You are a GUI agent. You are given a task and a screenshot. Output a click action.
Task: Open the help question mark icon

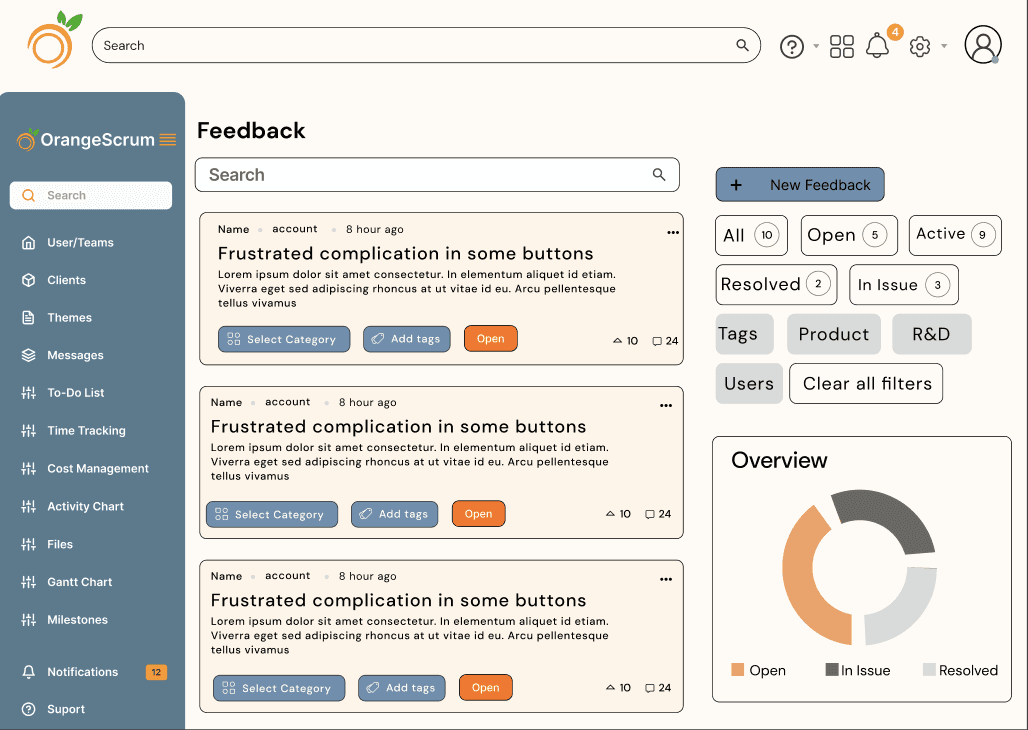792,47
